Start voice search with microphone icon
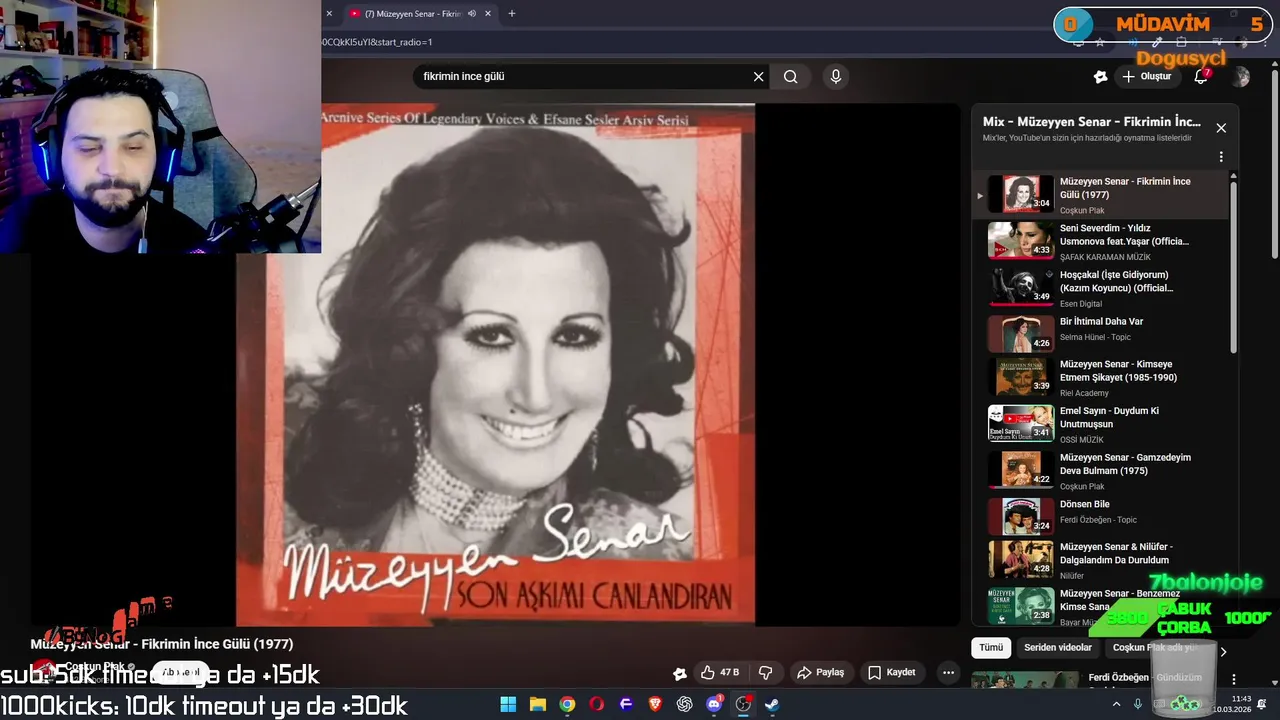 836,77
